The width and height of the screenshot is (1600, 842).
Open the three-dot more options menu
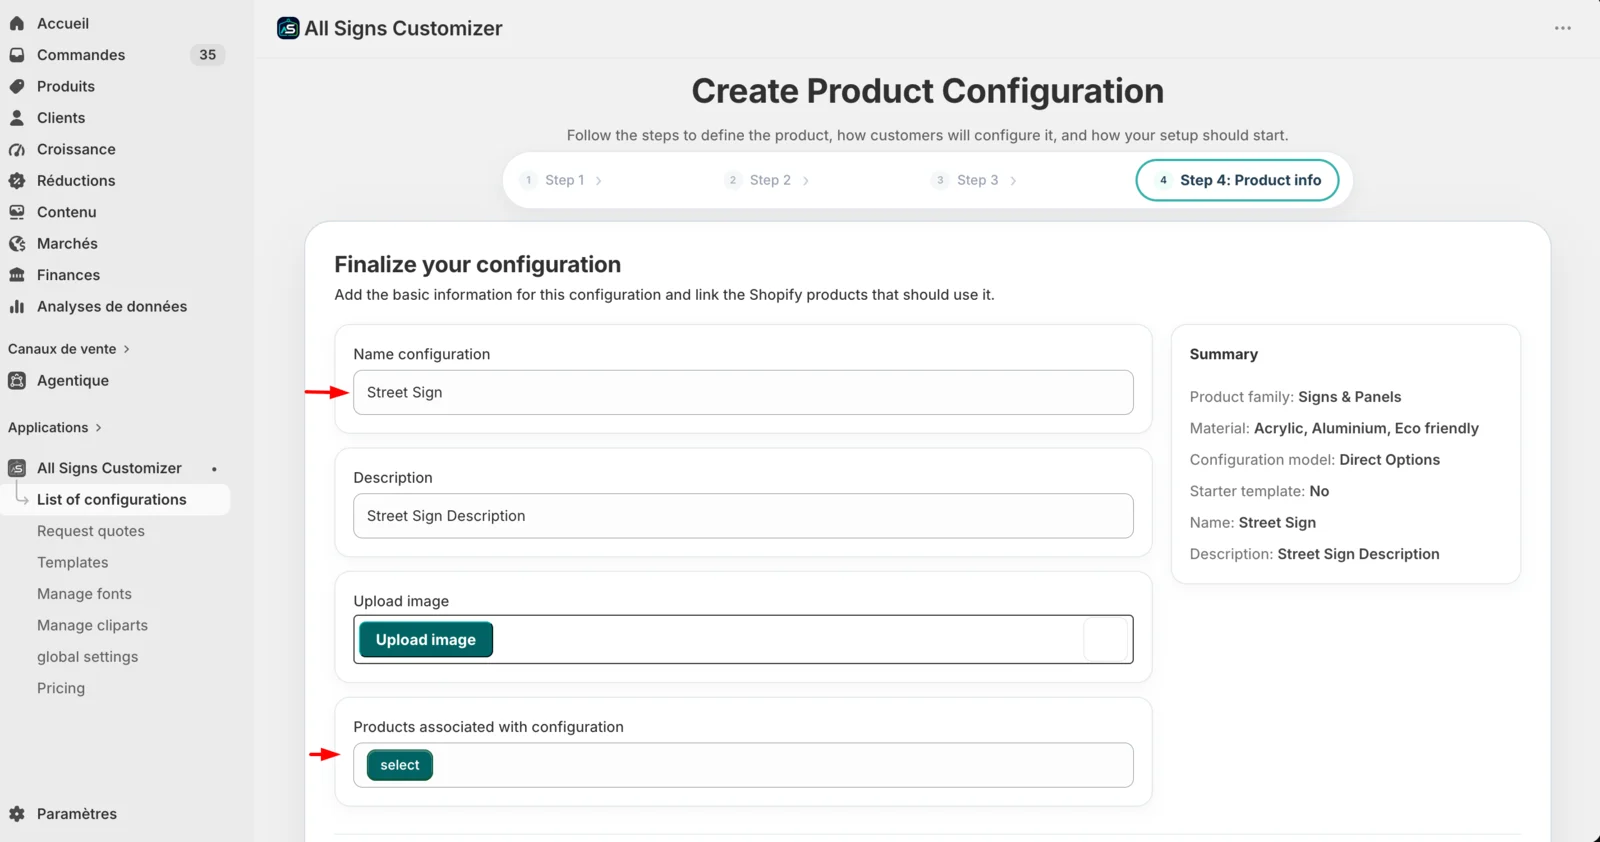(1563, 28)
